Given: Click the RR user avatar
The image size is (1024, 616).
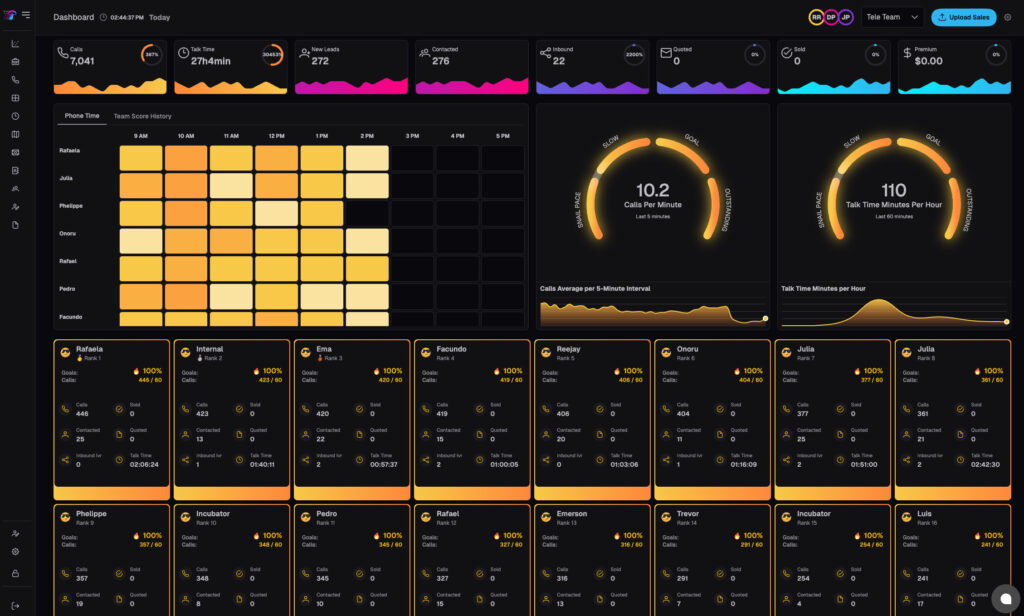Looking at the screenshot, I should pyautogui.click(x=816, y=17).
